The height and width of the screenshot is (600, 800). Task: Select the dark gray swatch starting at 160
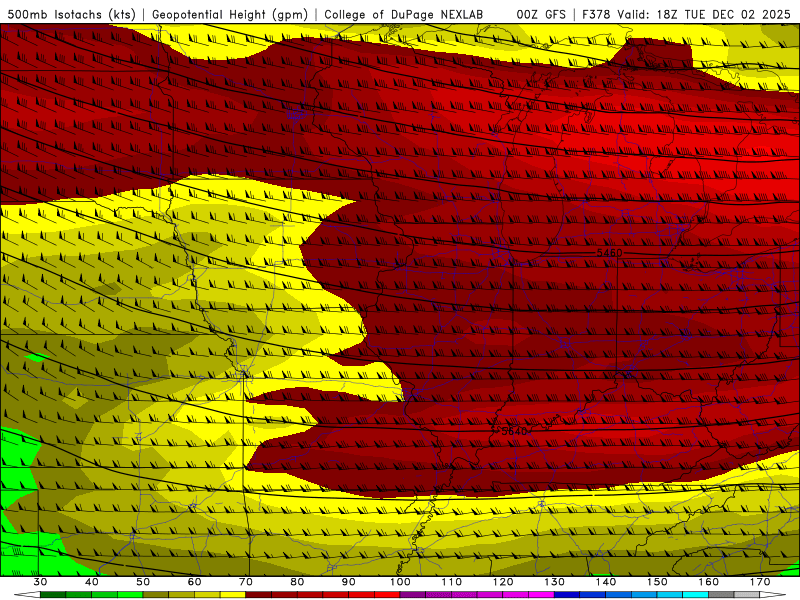tap(721, 596)
